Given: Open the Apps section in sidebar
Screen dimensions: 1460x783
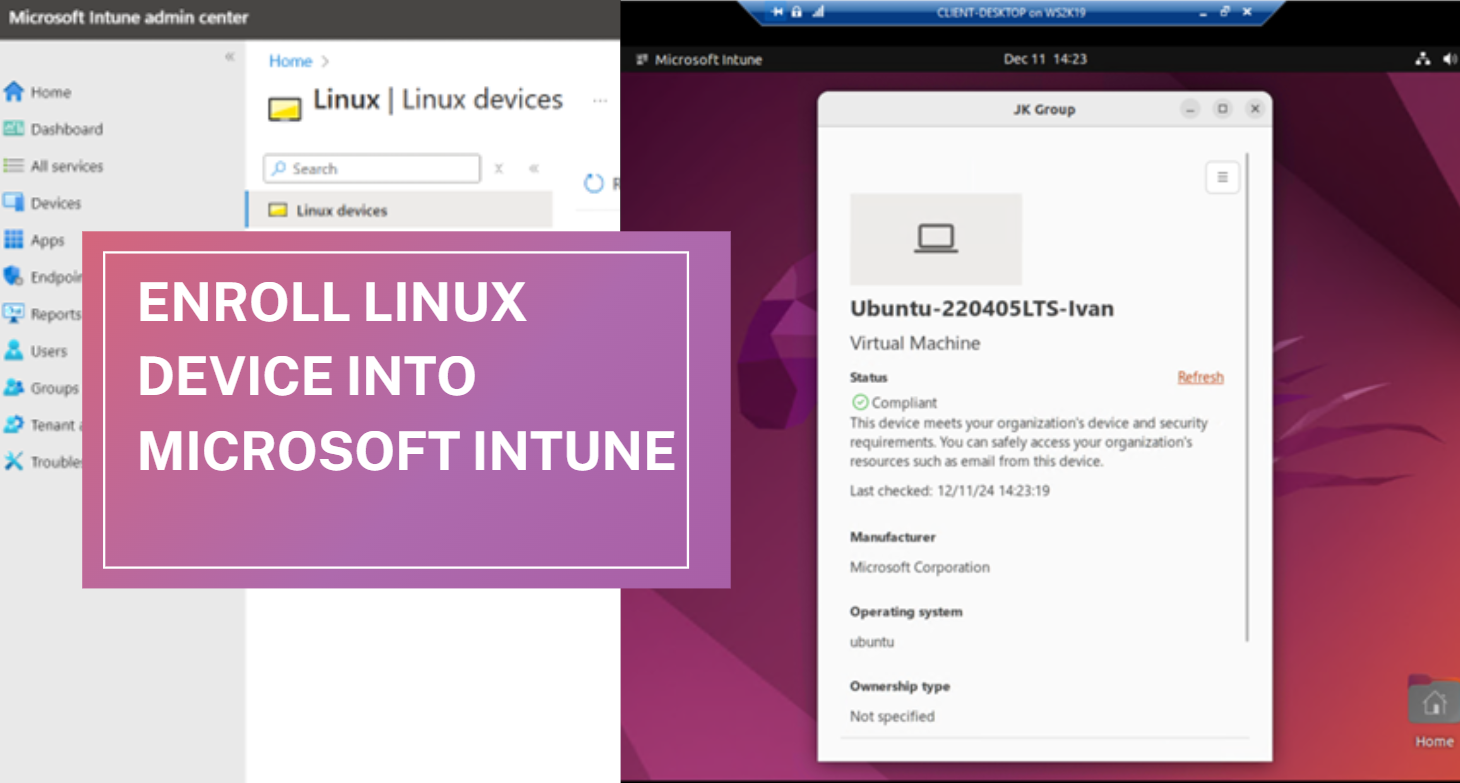Looking at the screenshot, I should pyautogui.click(x=34, y=240).
